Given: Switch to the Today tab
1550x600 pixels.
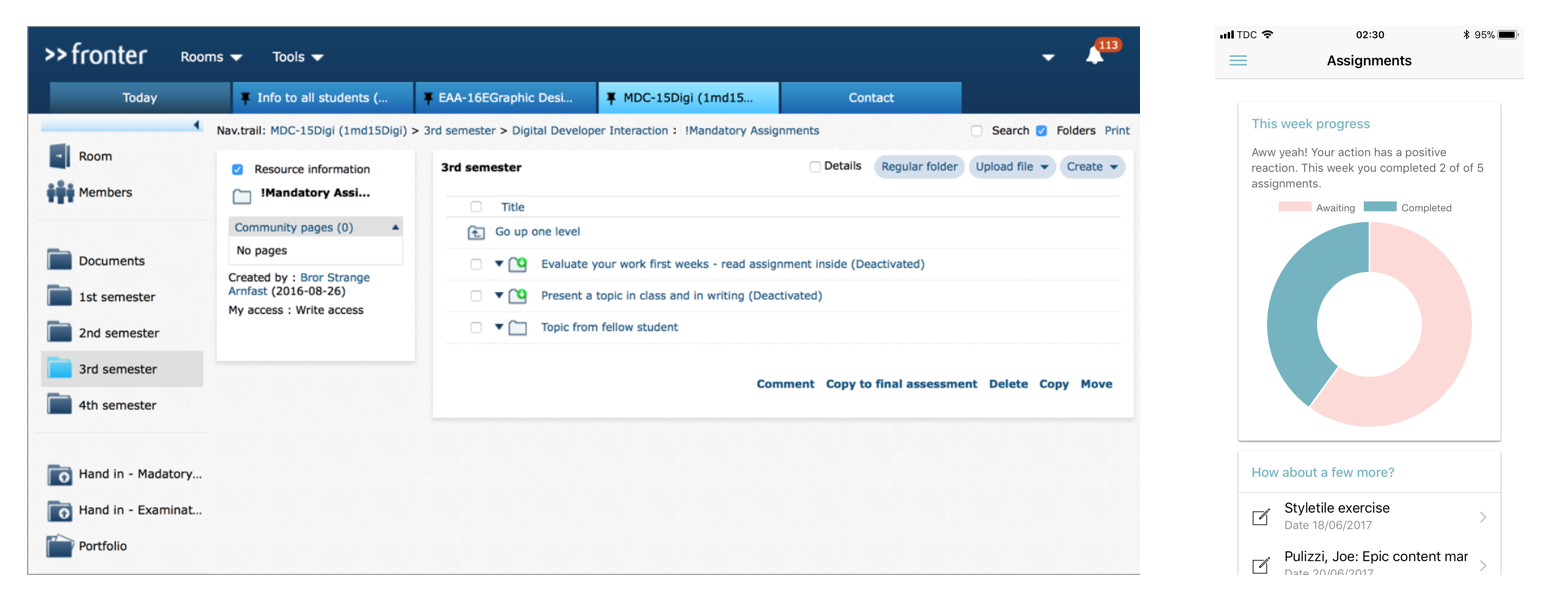Looking at the screenshot, I should 140,98.
